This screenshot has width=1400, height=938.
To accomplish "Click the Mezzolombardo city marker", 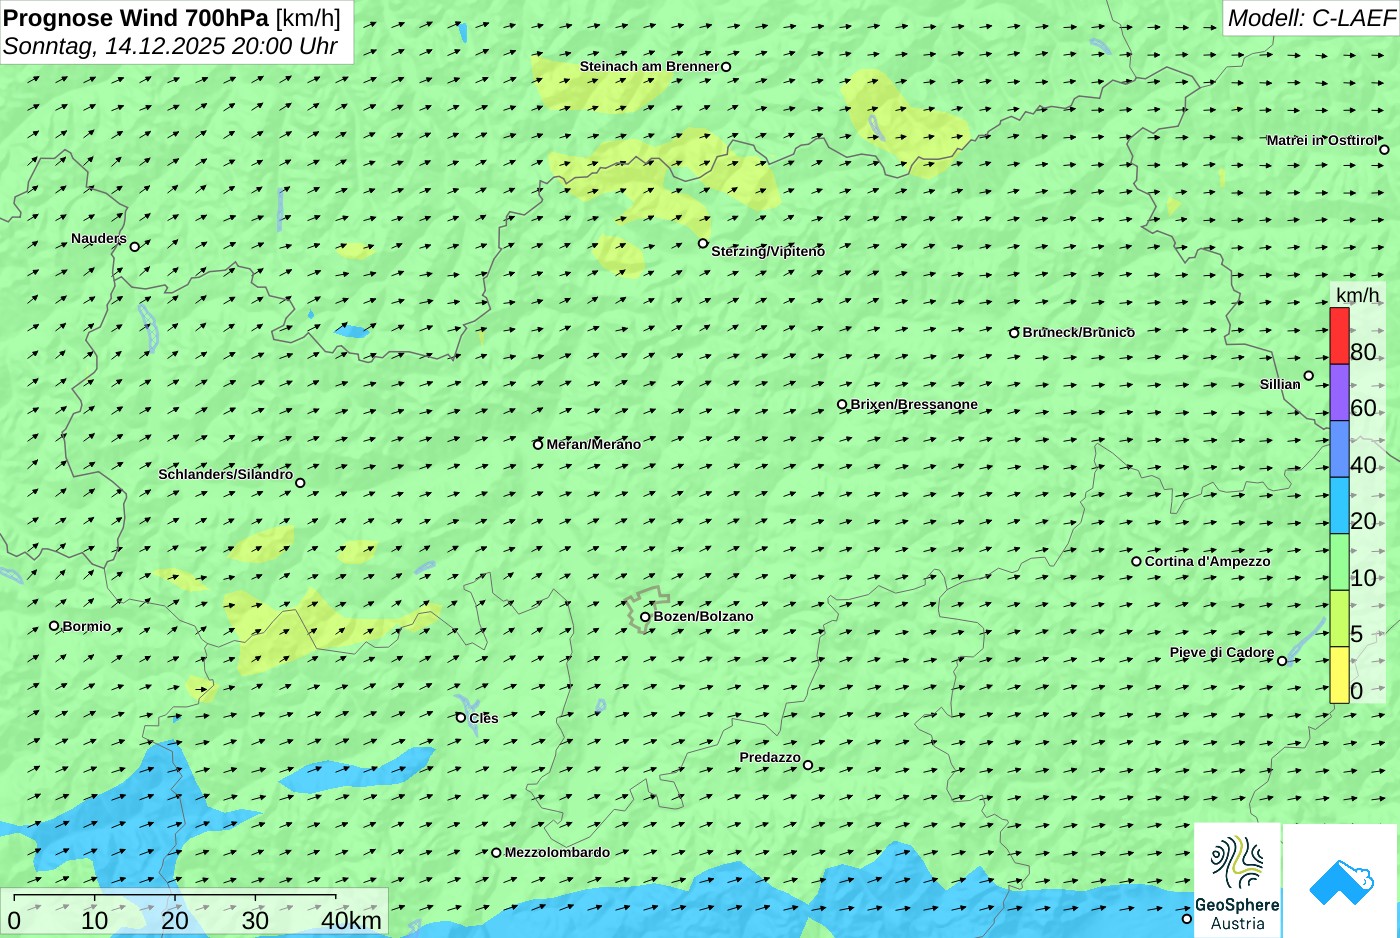I will point(496,853).
